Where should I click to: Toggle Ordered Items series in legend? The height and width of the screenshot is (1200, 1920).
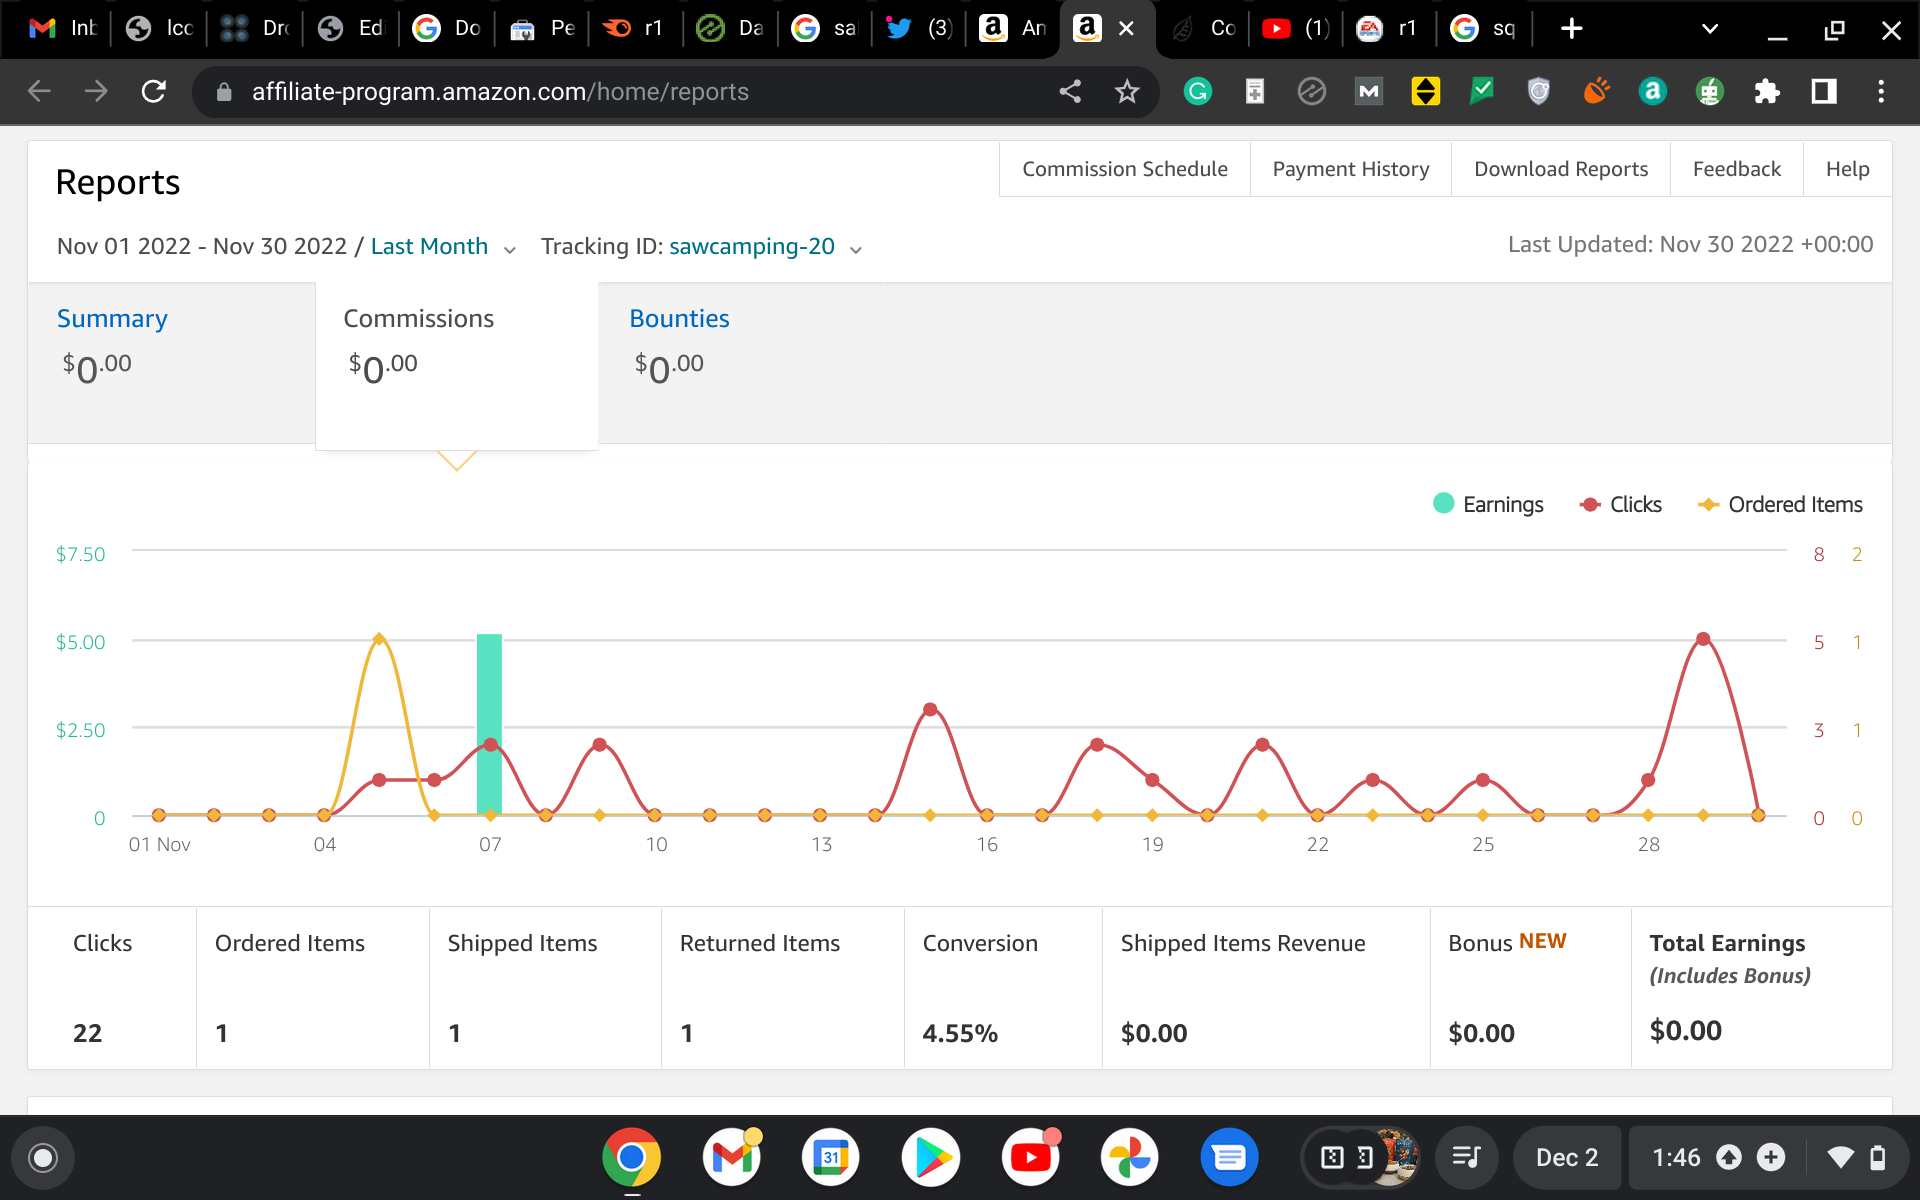(1780, 504)
